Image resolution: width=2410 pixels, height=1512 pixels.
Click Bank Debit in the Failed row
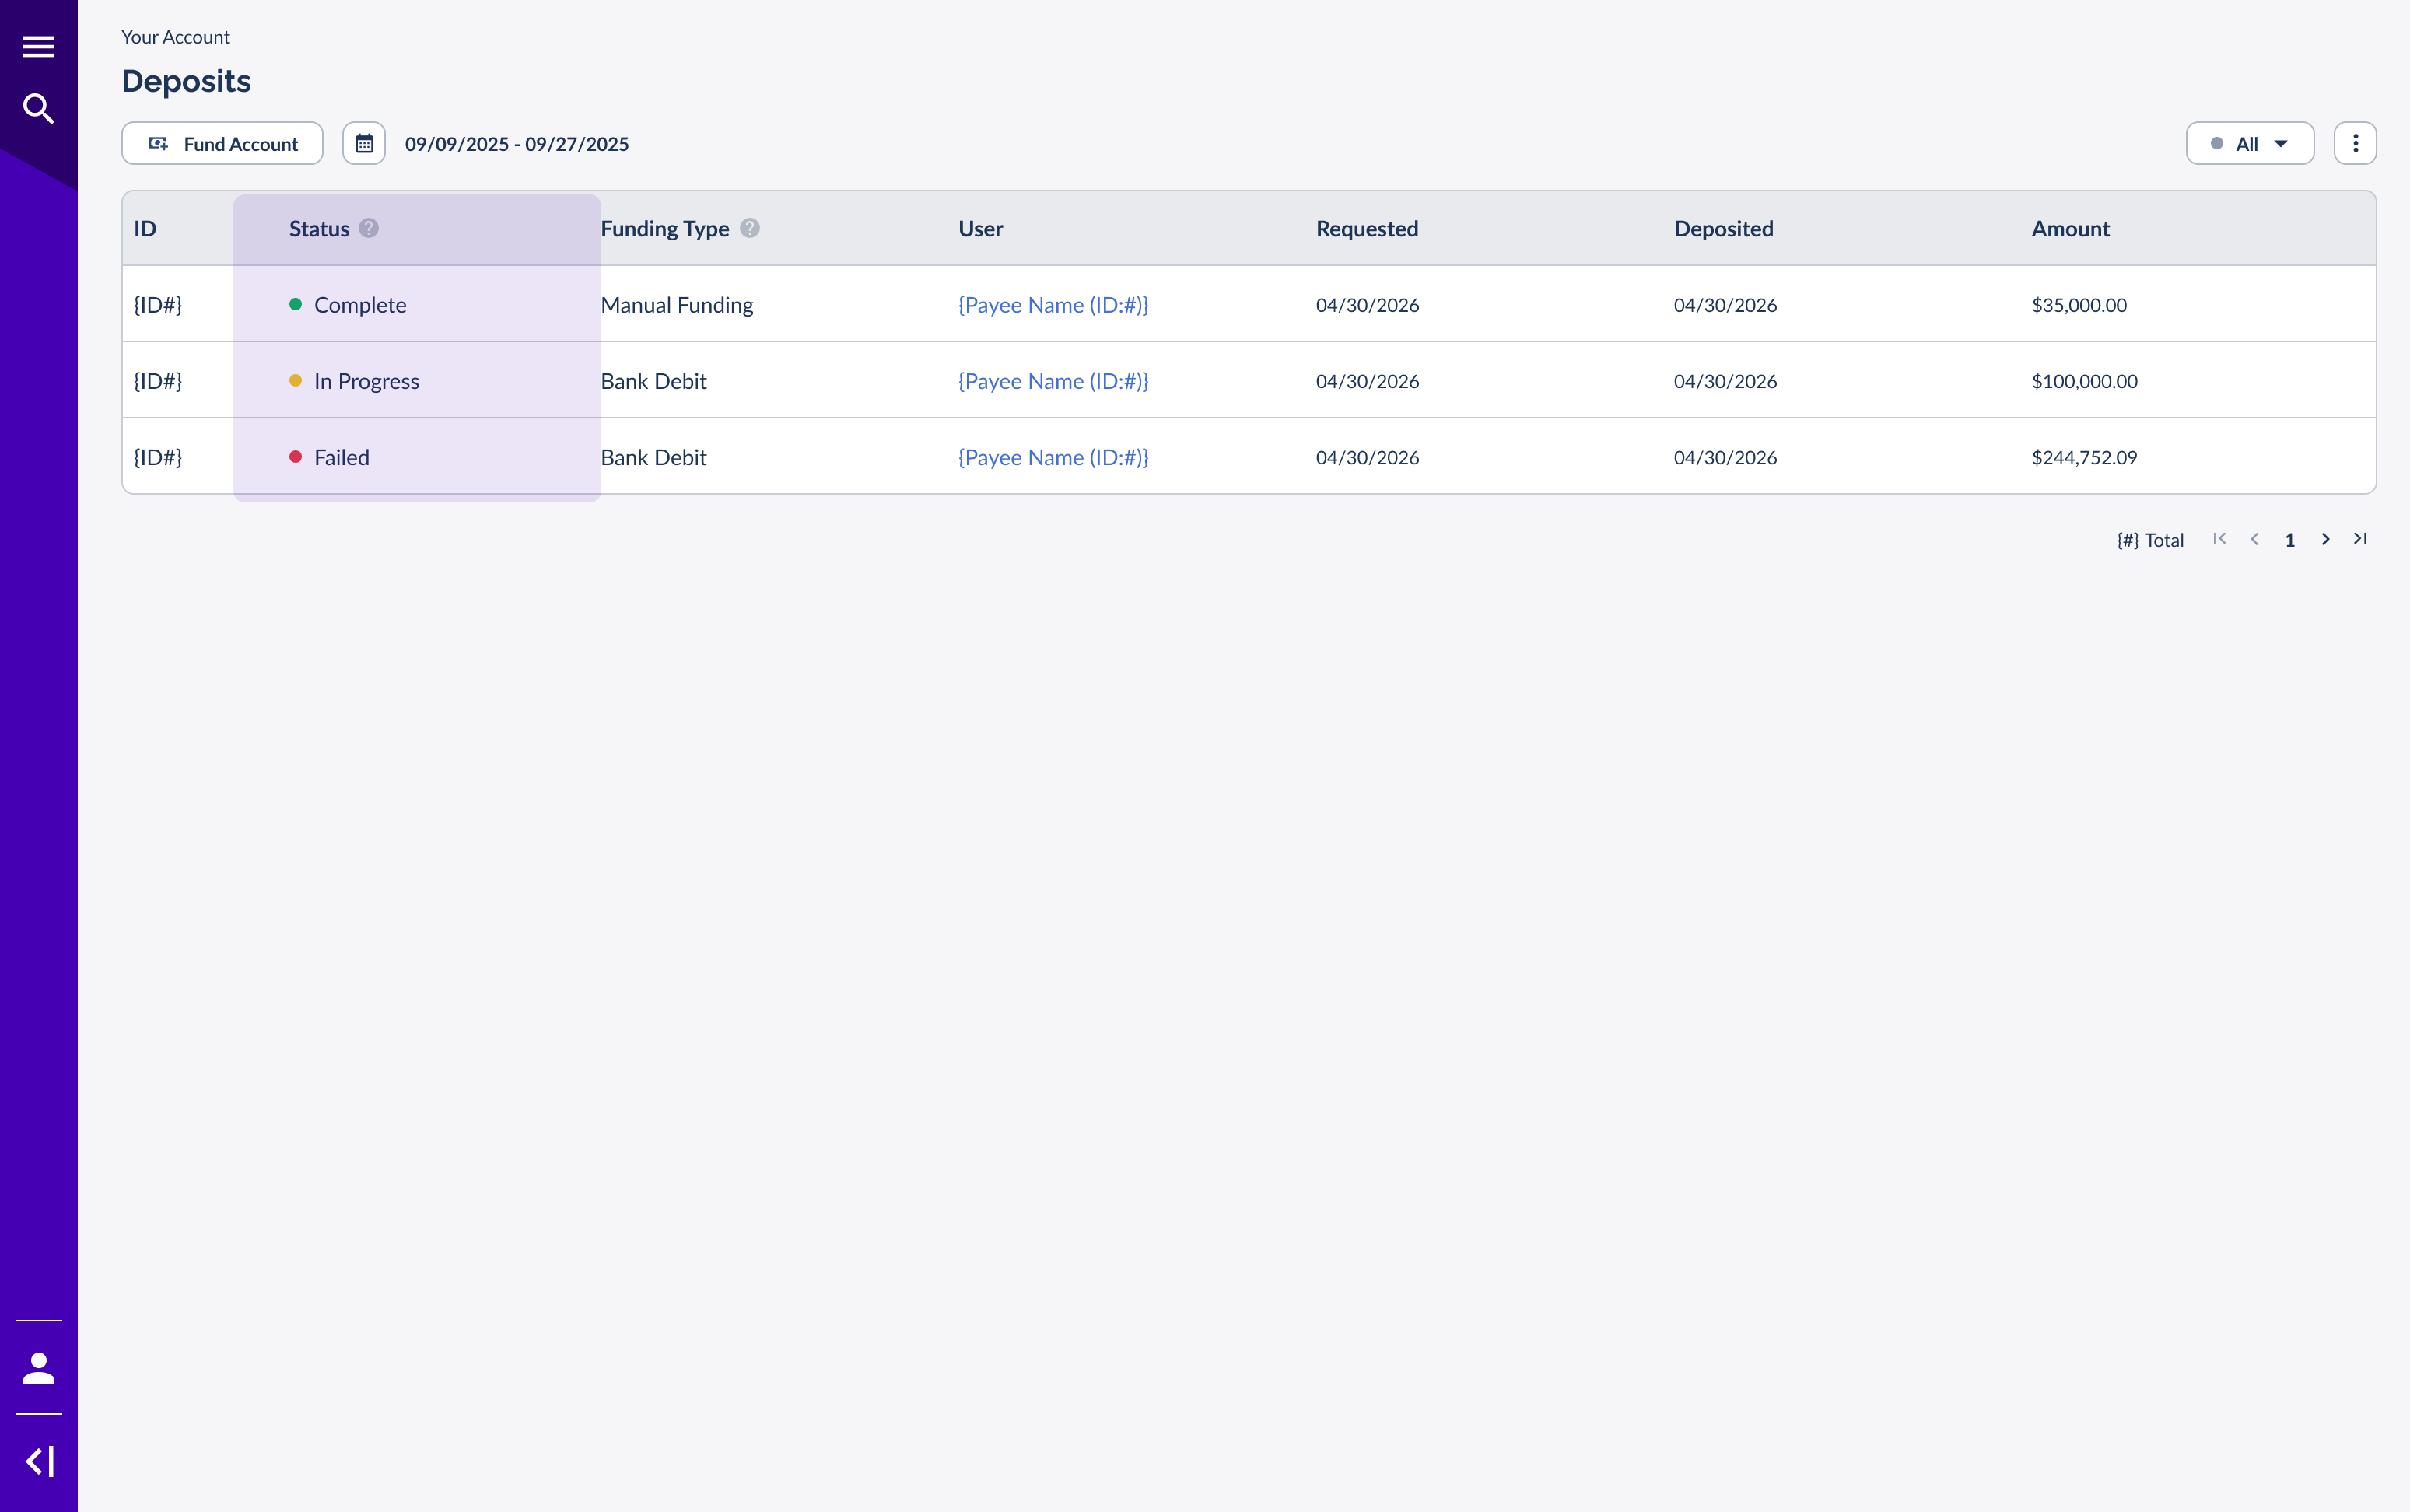[x=653, y=457]
